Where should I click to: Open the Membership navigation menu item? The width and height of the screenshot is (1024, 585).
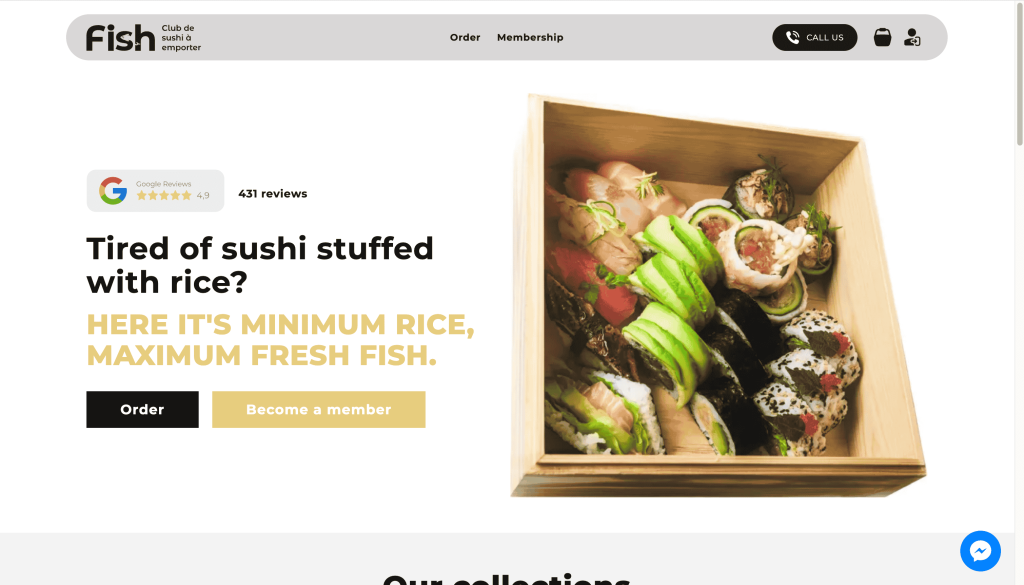[530, 37]
